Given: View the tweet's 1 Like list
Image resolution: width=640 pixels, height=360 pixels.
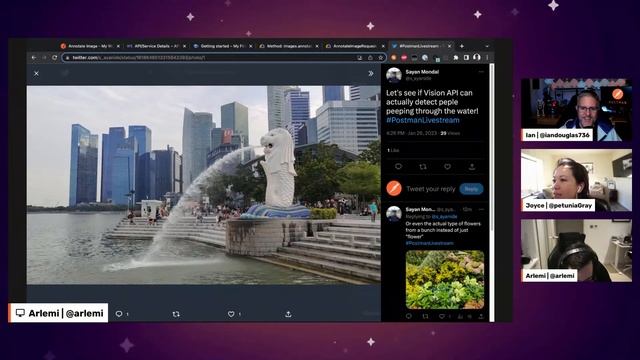Looking at the screenshot, I should click(393, 150).
